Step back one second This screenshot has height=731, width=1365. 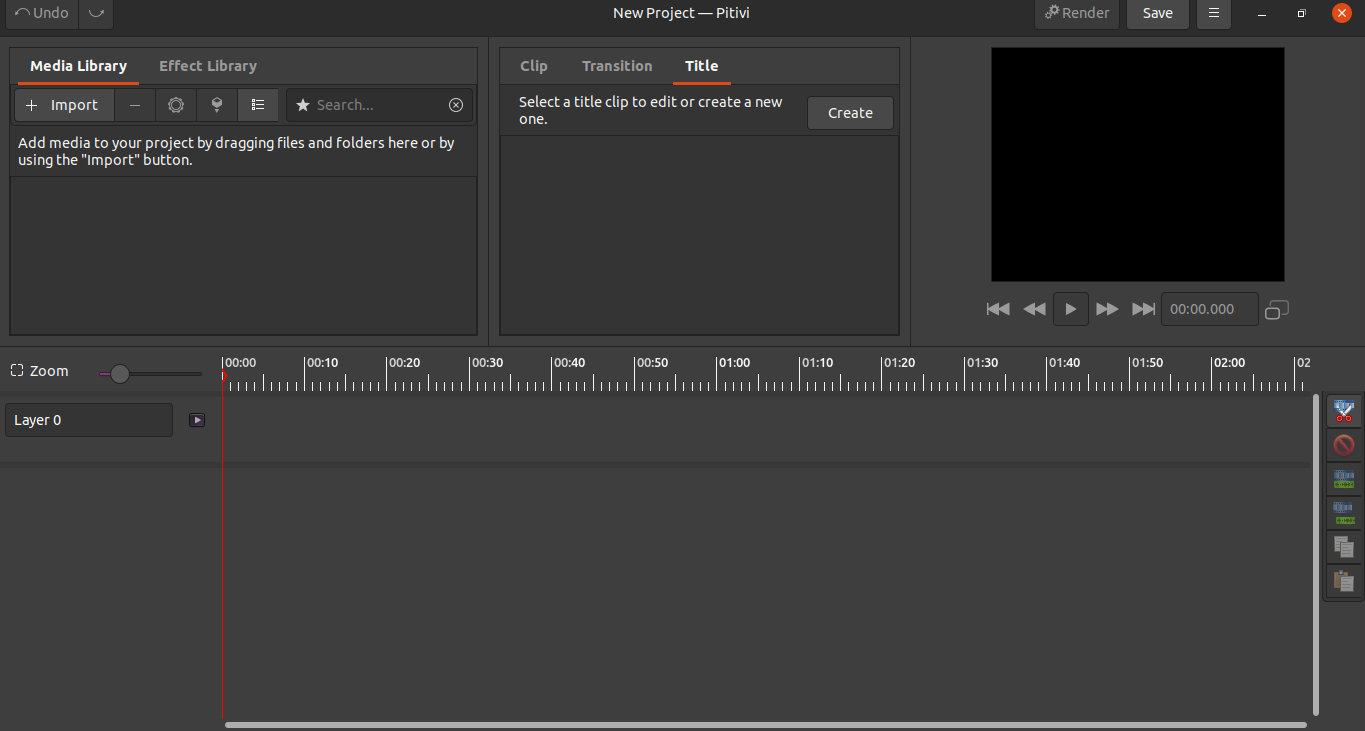click(x=1034, y=309)
